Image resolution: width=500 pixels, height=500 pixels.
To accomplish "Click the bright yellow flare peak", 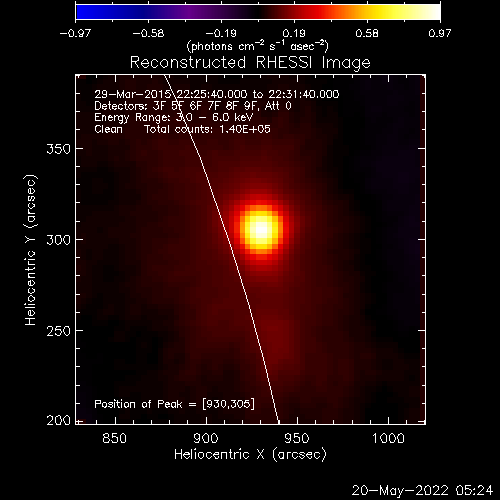I will (262, 230).
